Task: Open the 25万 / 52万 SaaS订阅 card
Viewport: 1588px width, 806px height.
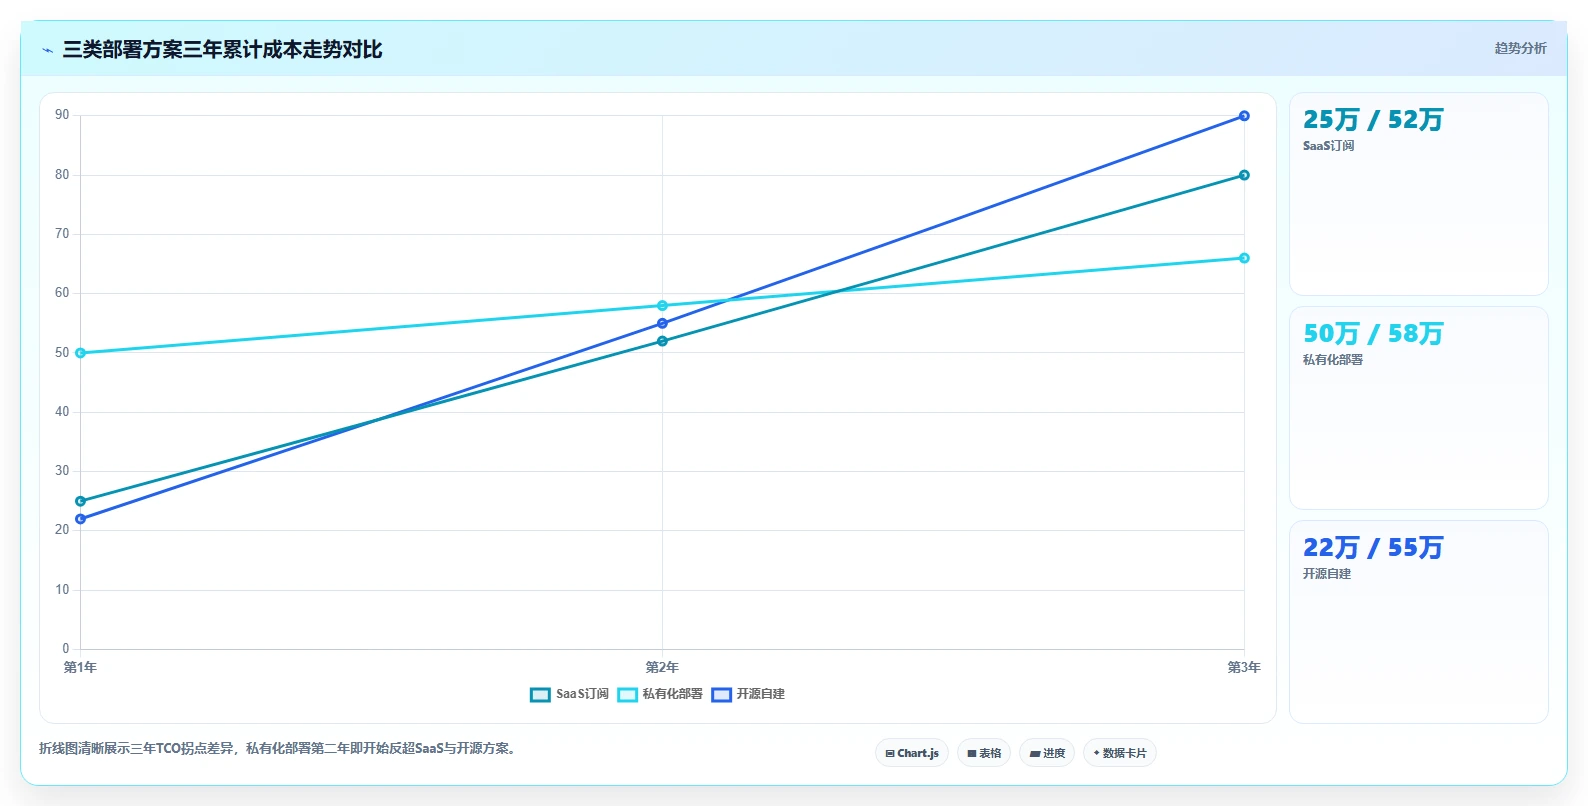Action: [x=1419, y=194]
